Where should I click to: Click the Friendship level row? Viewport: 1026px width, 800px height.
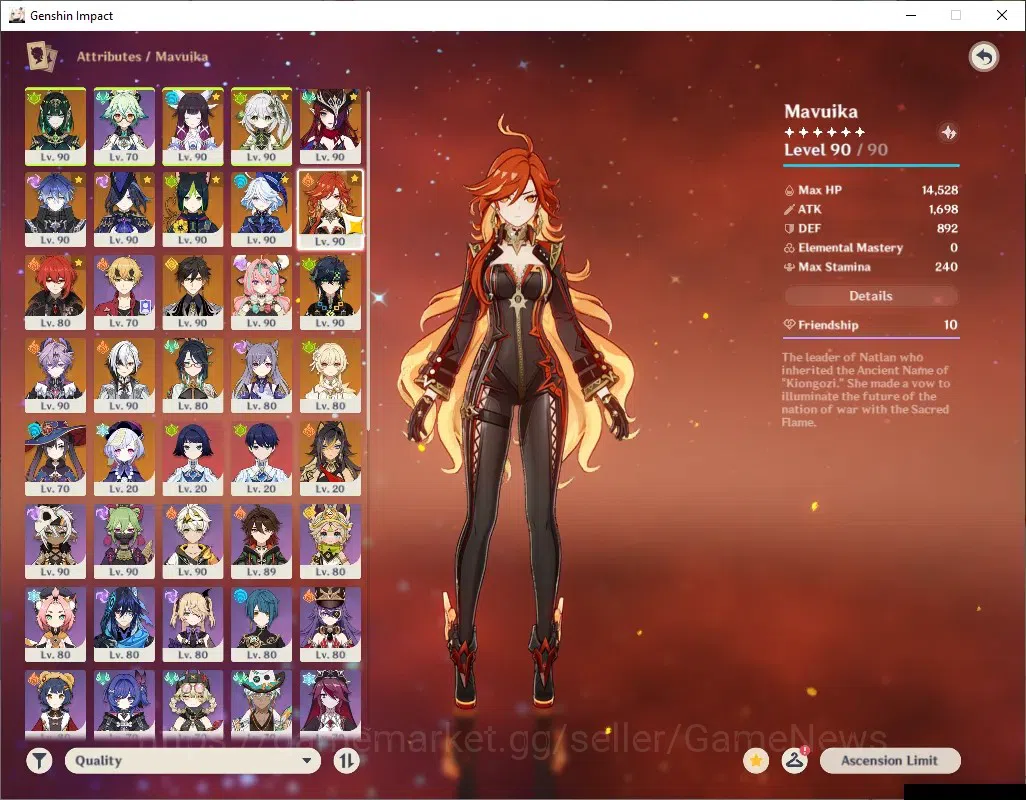tap(871, 324)
